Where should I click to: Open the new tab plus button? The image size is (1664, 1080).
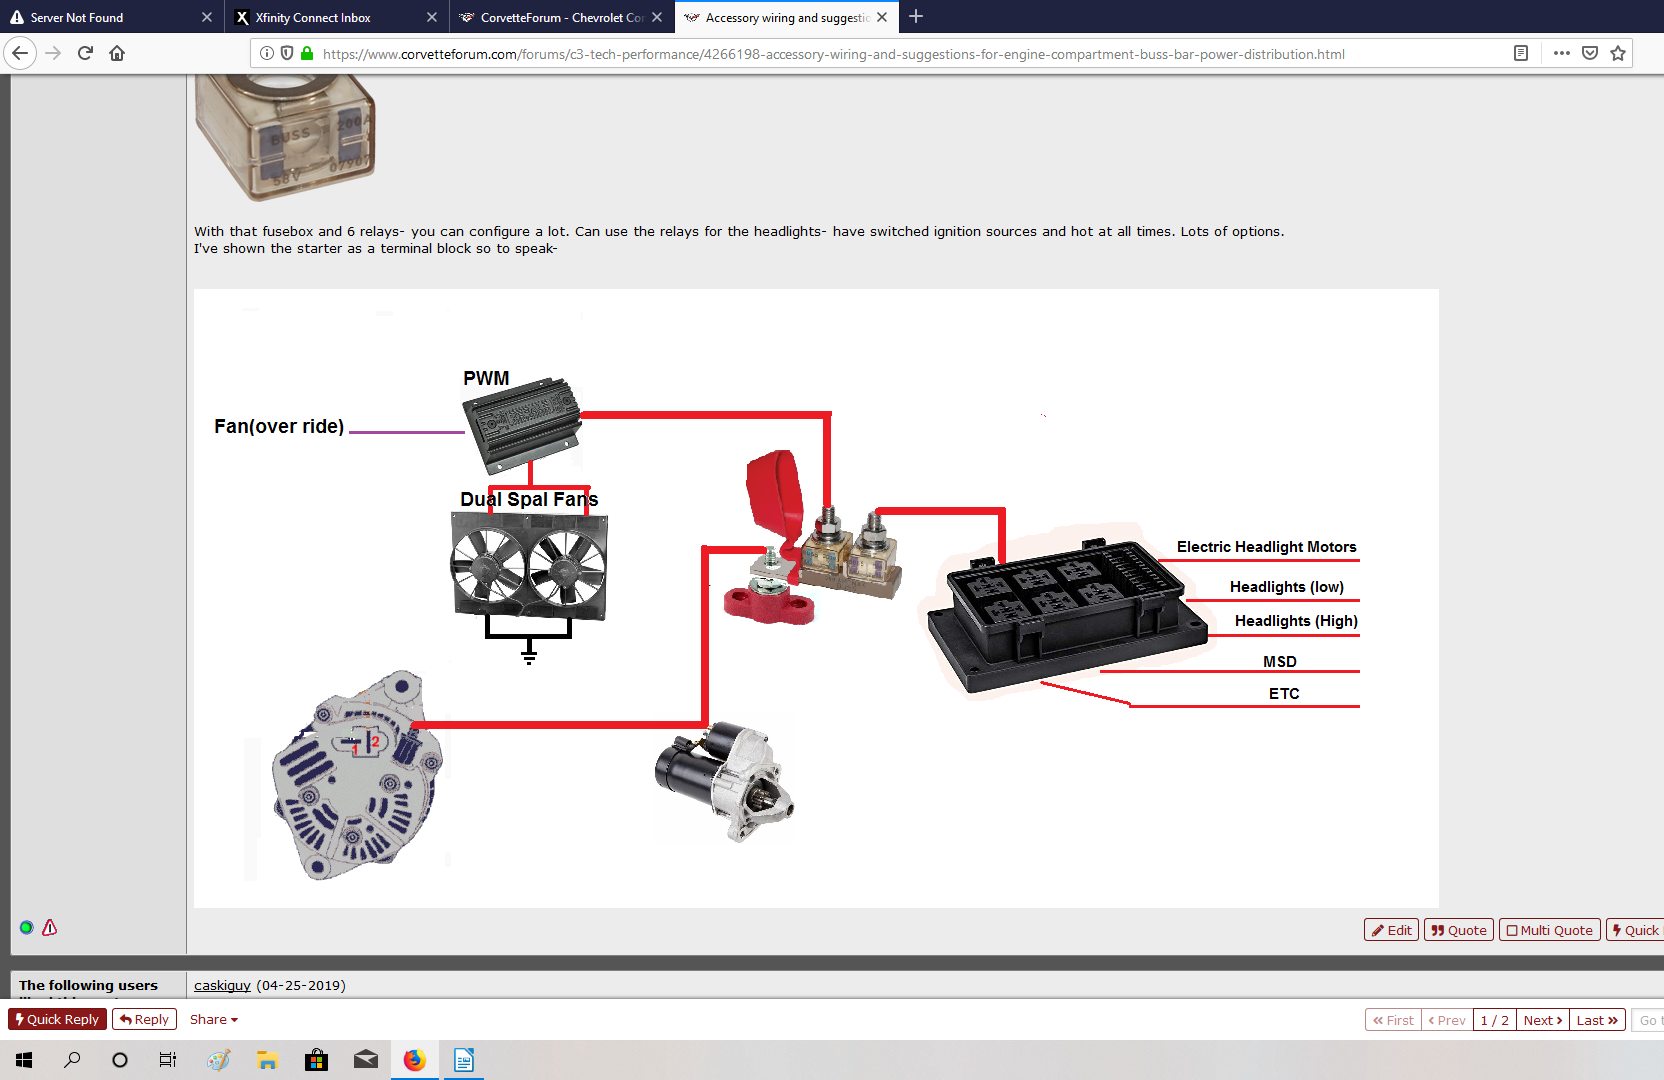pyautogui.click(x=916, y=17)
